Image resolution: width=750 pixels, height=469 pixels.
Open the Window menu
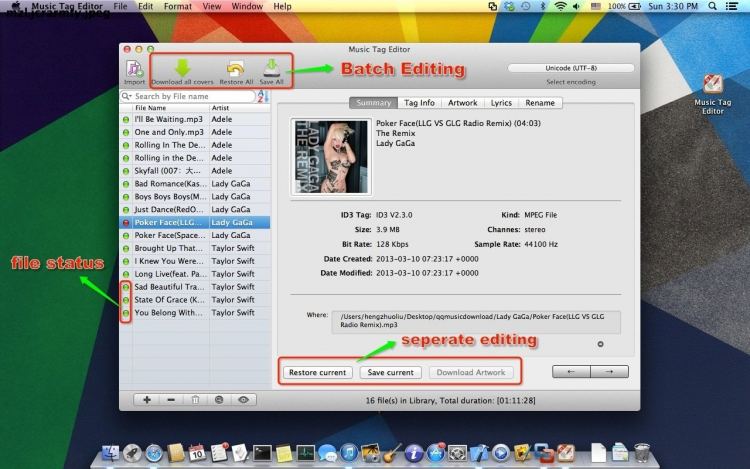247,6
